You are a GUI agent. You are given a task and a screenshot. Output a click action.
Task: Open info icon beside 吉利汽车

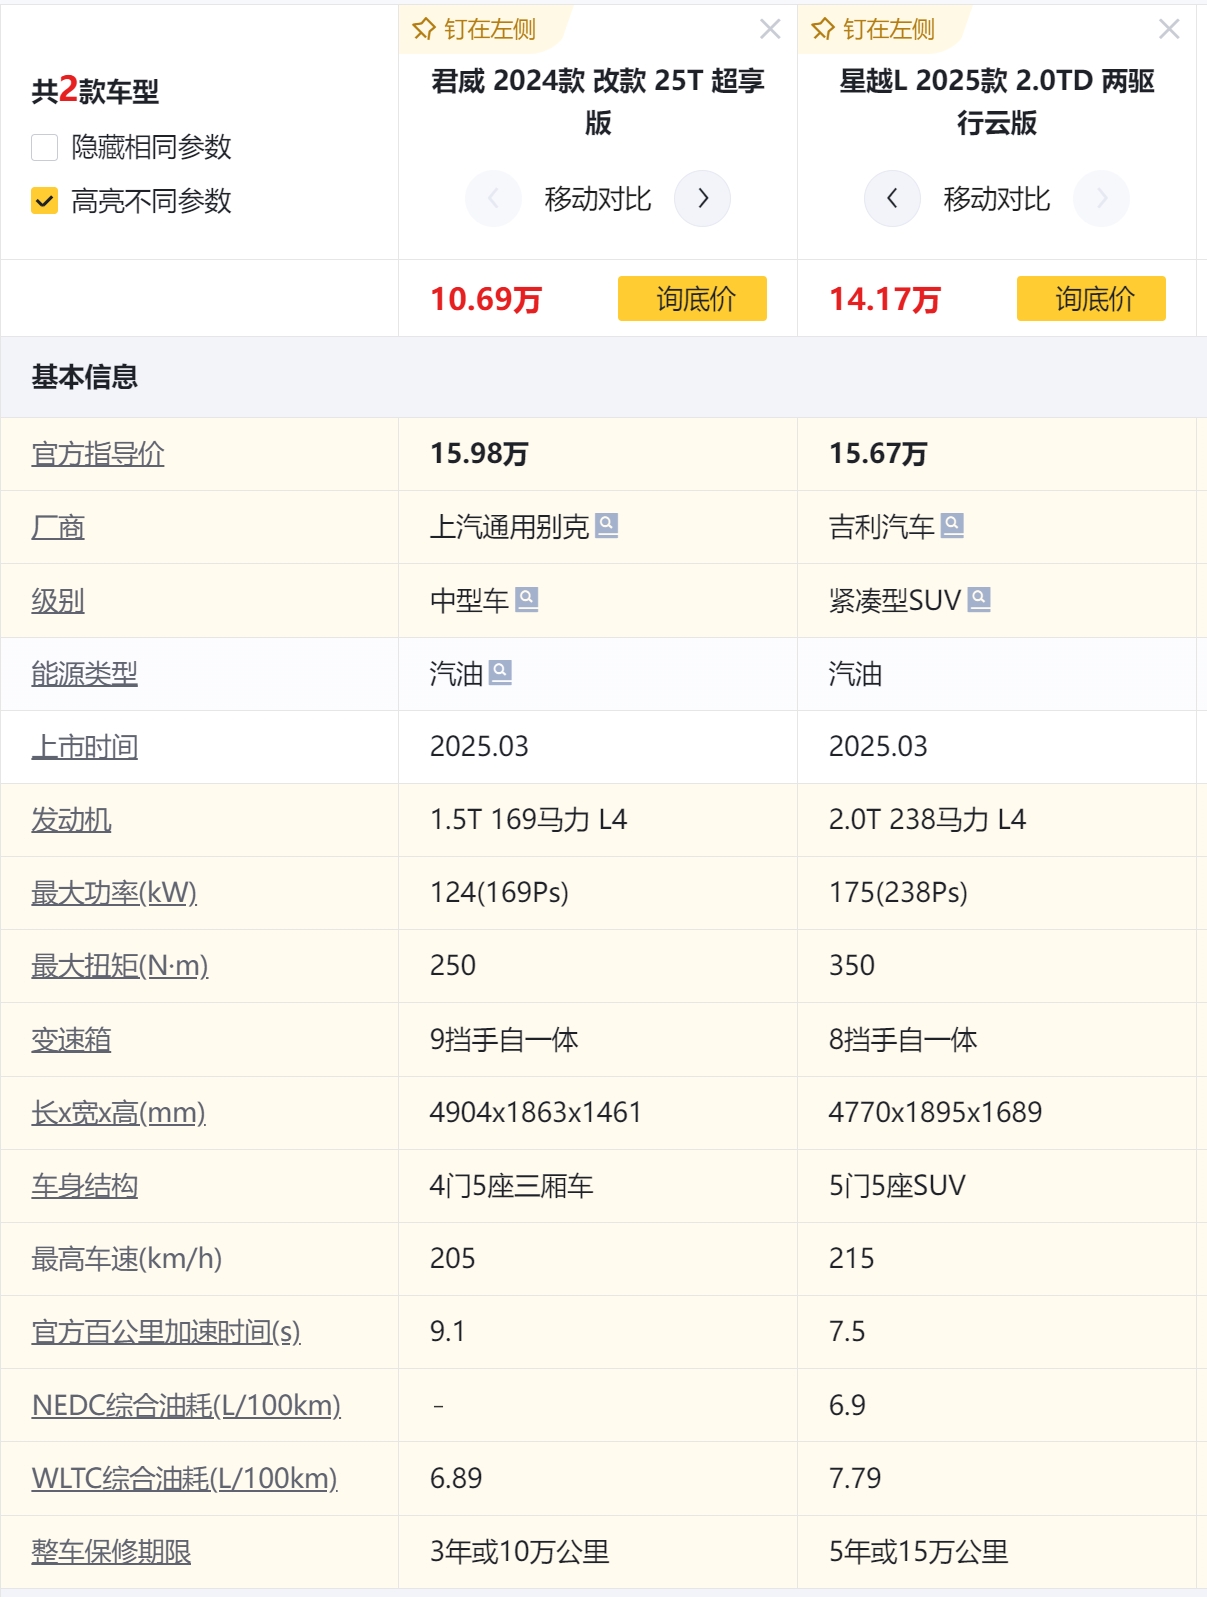(953, 525)
